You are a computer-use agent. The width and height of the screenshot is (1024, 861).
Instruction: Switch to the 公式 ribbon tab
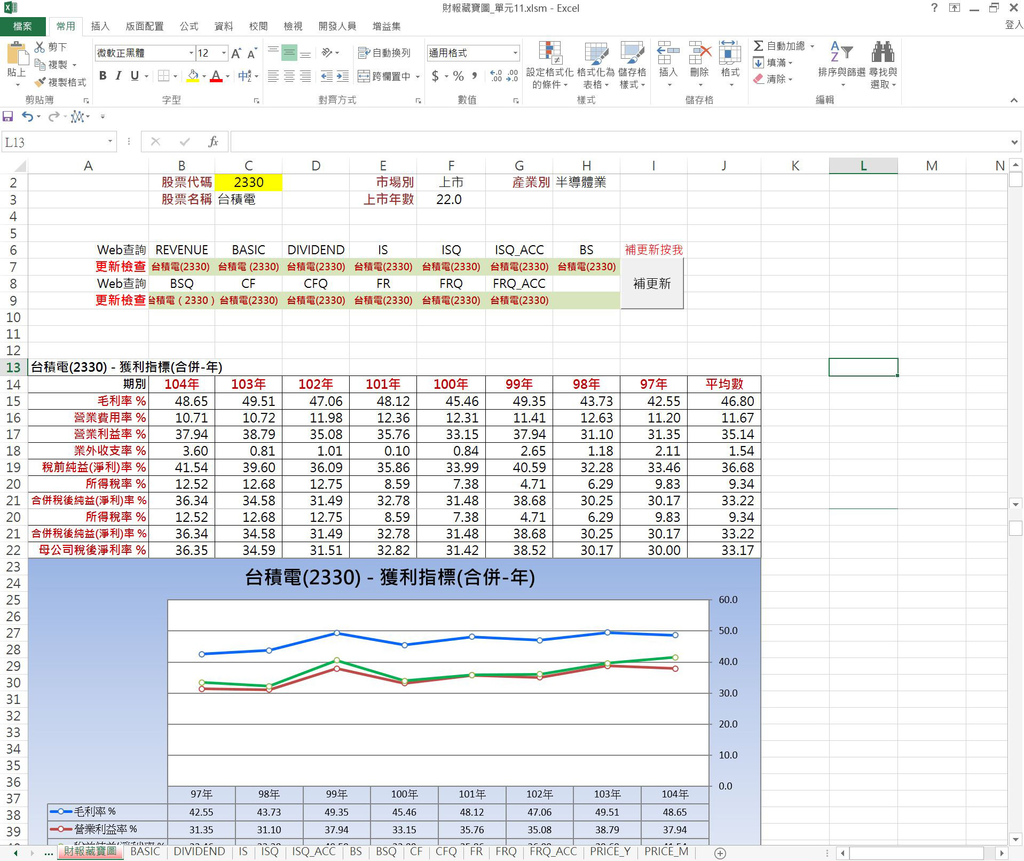[189, 26]
